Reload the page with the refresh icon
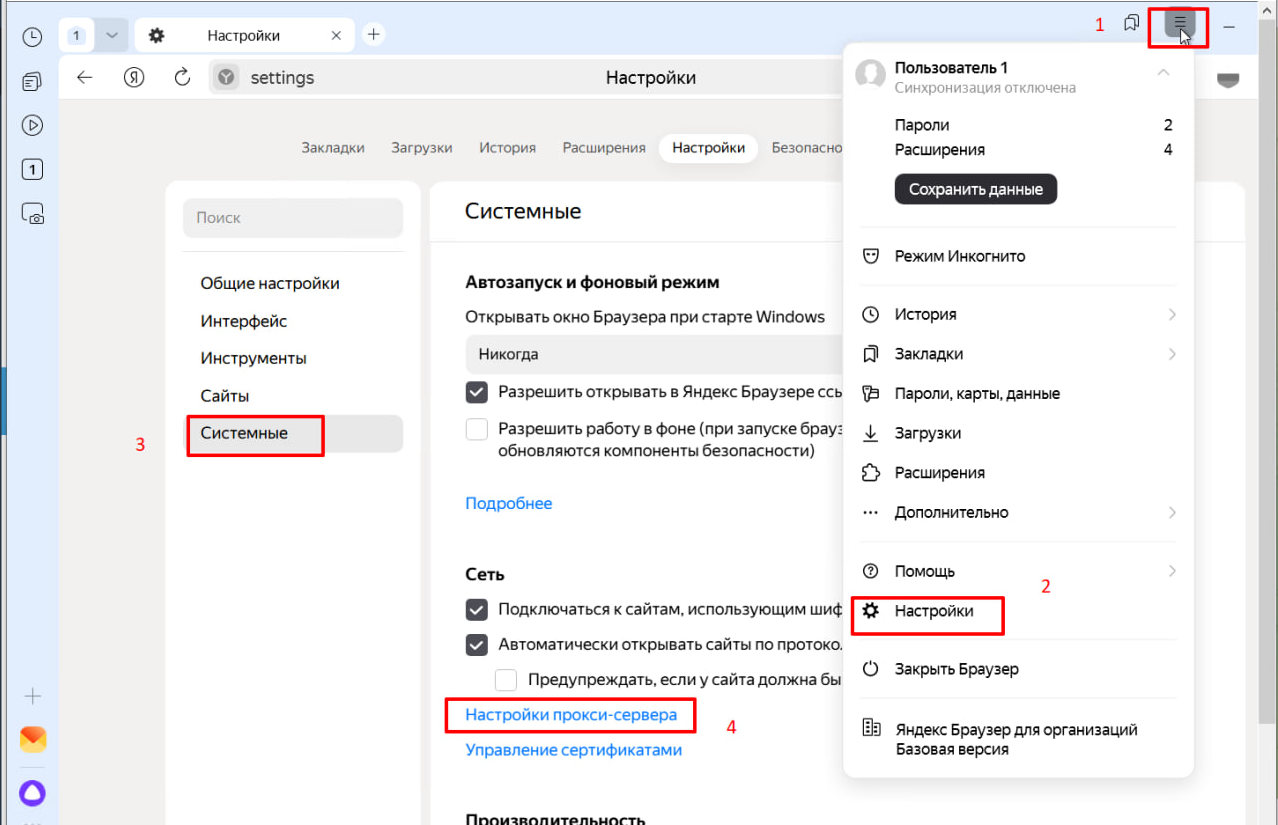 pyautogui.click(x=182, y=77)
